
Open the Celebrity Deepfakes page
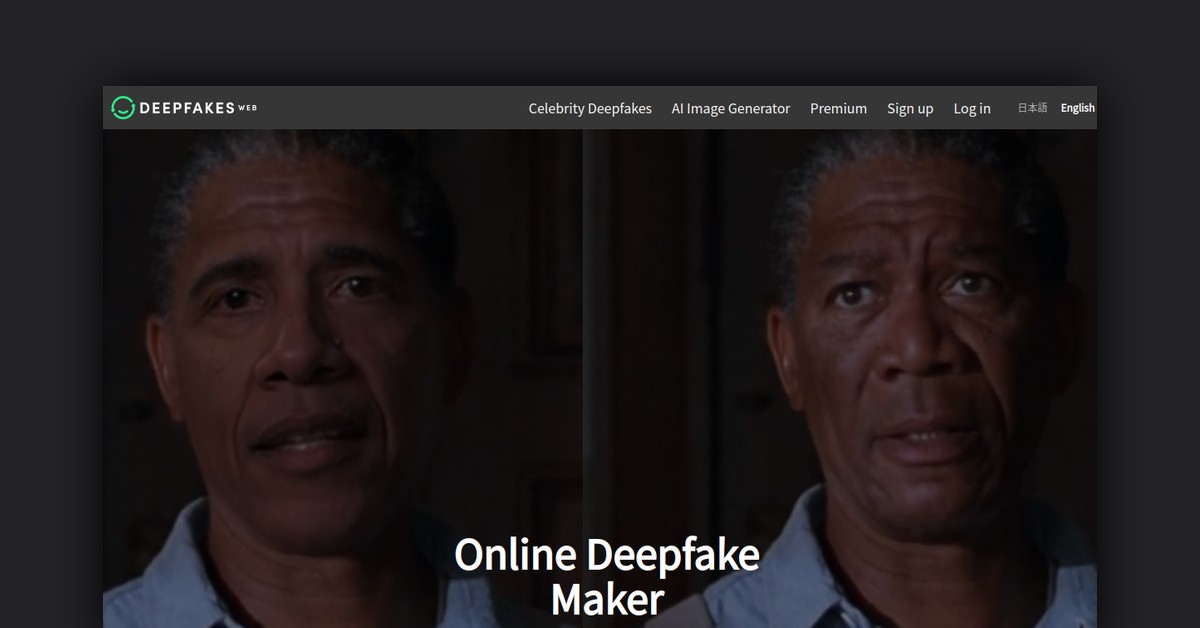pos(589,108)
